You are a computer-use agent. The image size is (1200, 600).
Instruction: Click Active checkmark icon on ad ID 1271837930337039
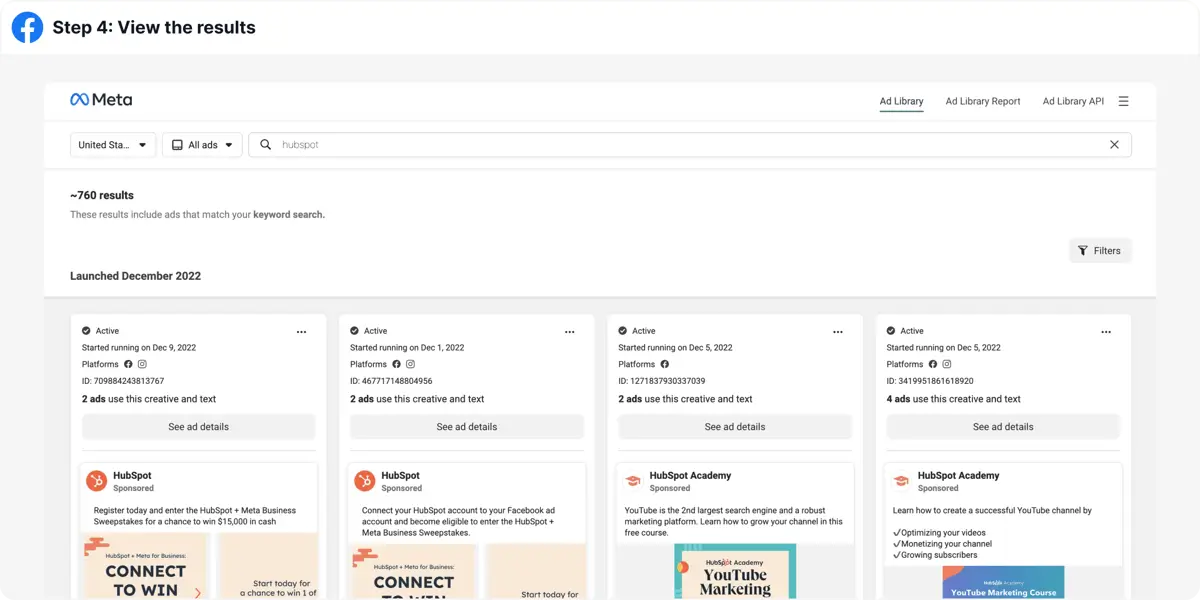[x=623, y=331]
